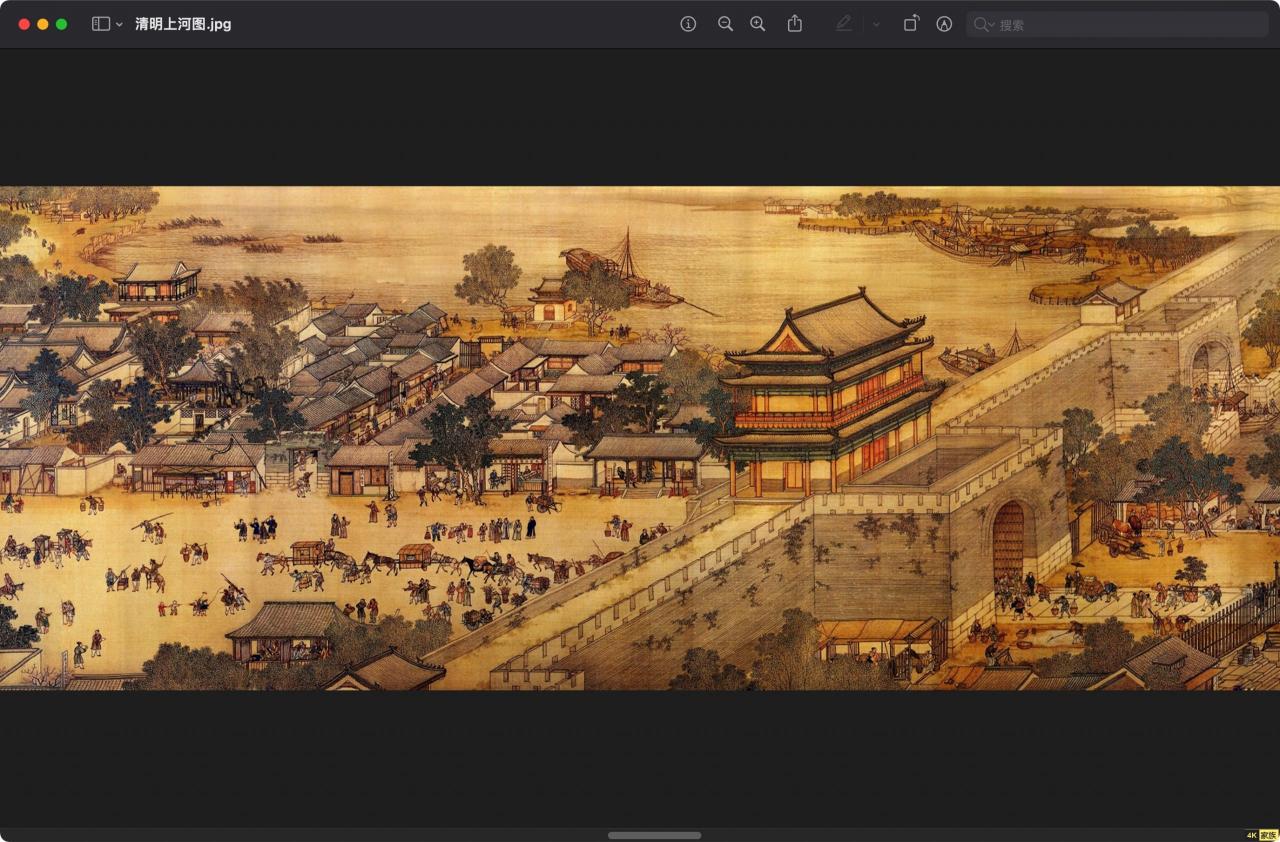Open the search scope dropdown in search field
The height and width of the screenshot is (842, 1280).
tap(990, 23)
